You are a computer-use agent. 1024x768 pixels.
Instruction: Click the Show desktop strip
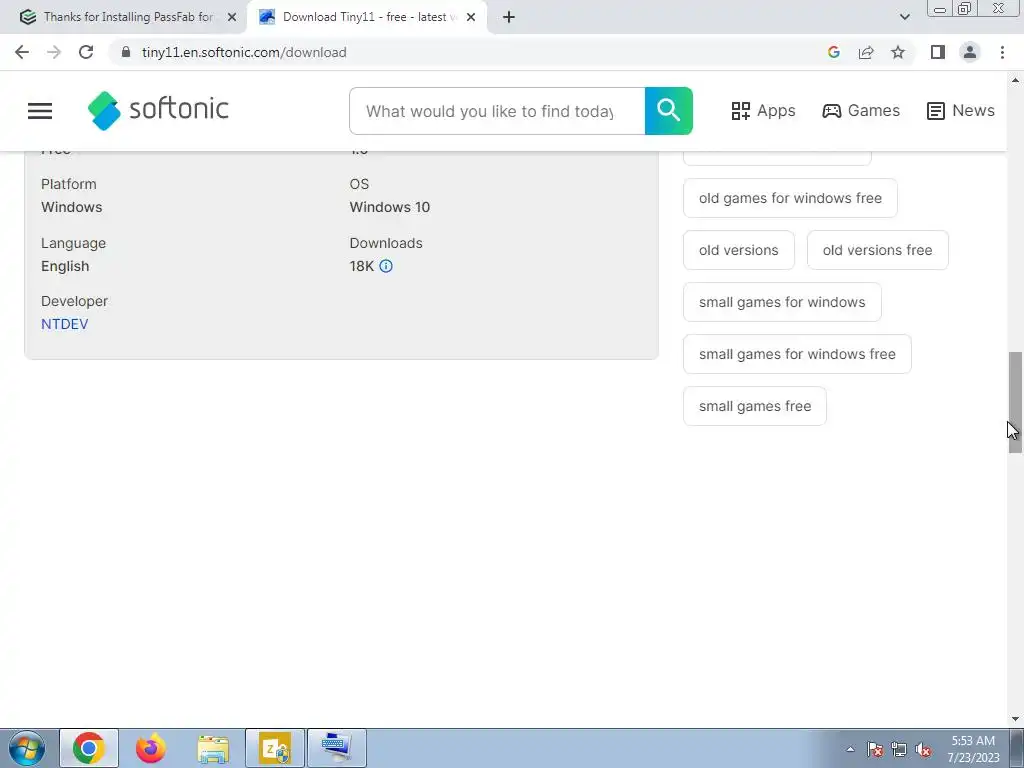1016,748
